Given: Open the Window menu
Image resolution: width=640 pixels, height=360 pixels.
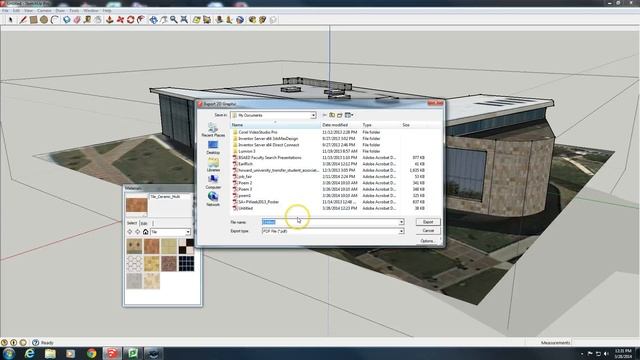Looking at the screenshot, I should pyautogui.click(x=91, y=10).
